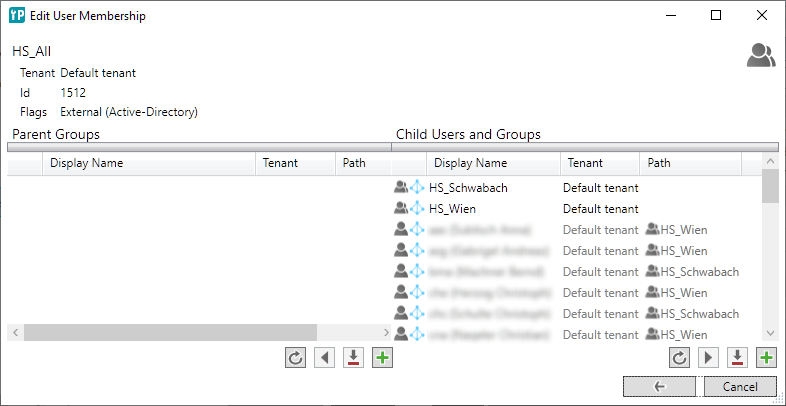786x406 pixels.
Task: Click the Active Directory icon in the HS_Schwabach row
Action: click(417, 188)
